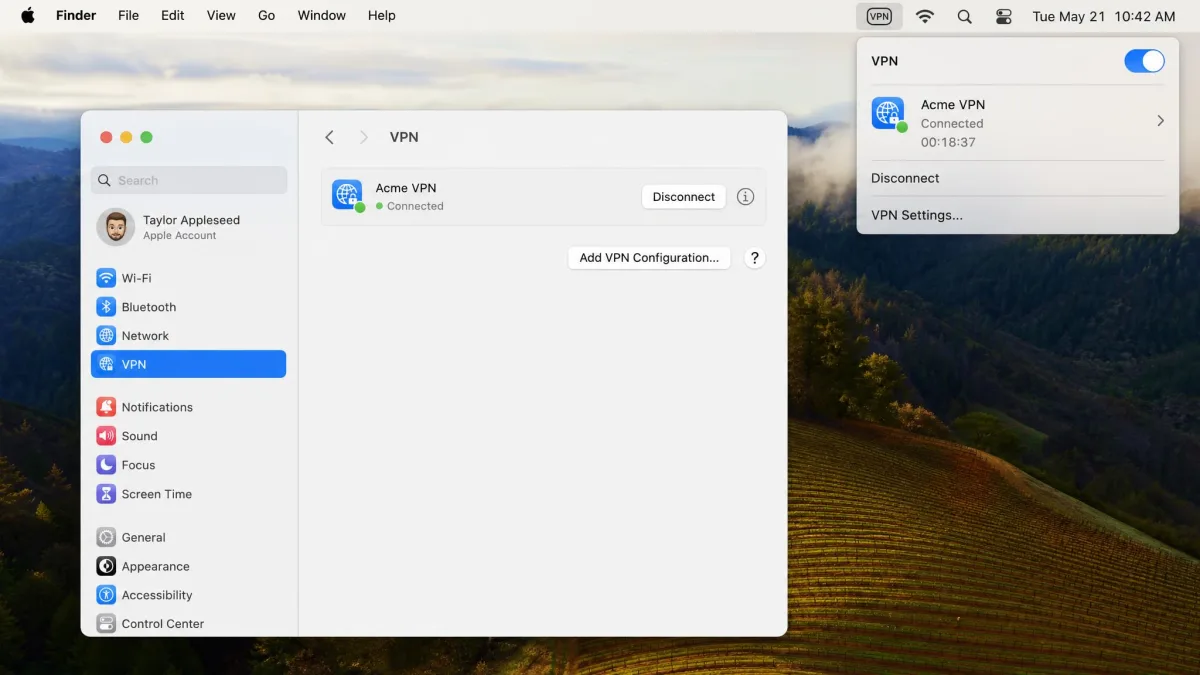The width and height of the screenshot is (1200, 675).
Task: Click the Acme VPN globe icon in dropdown
Action: [x=888, y=113]
